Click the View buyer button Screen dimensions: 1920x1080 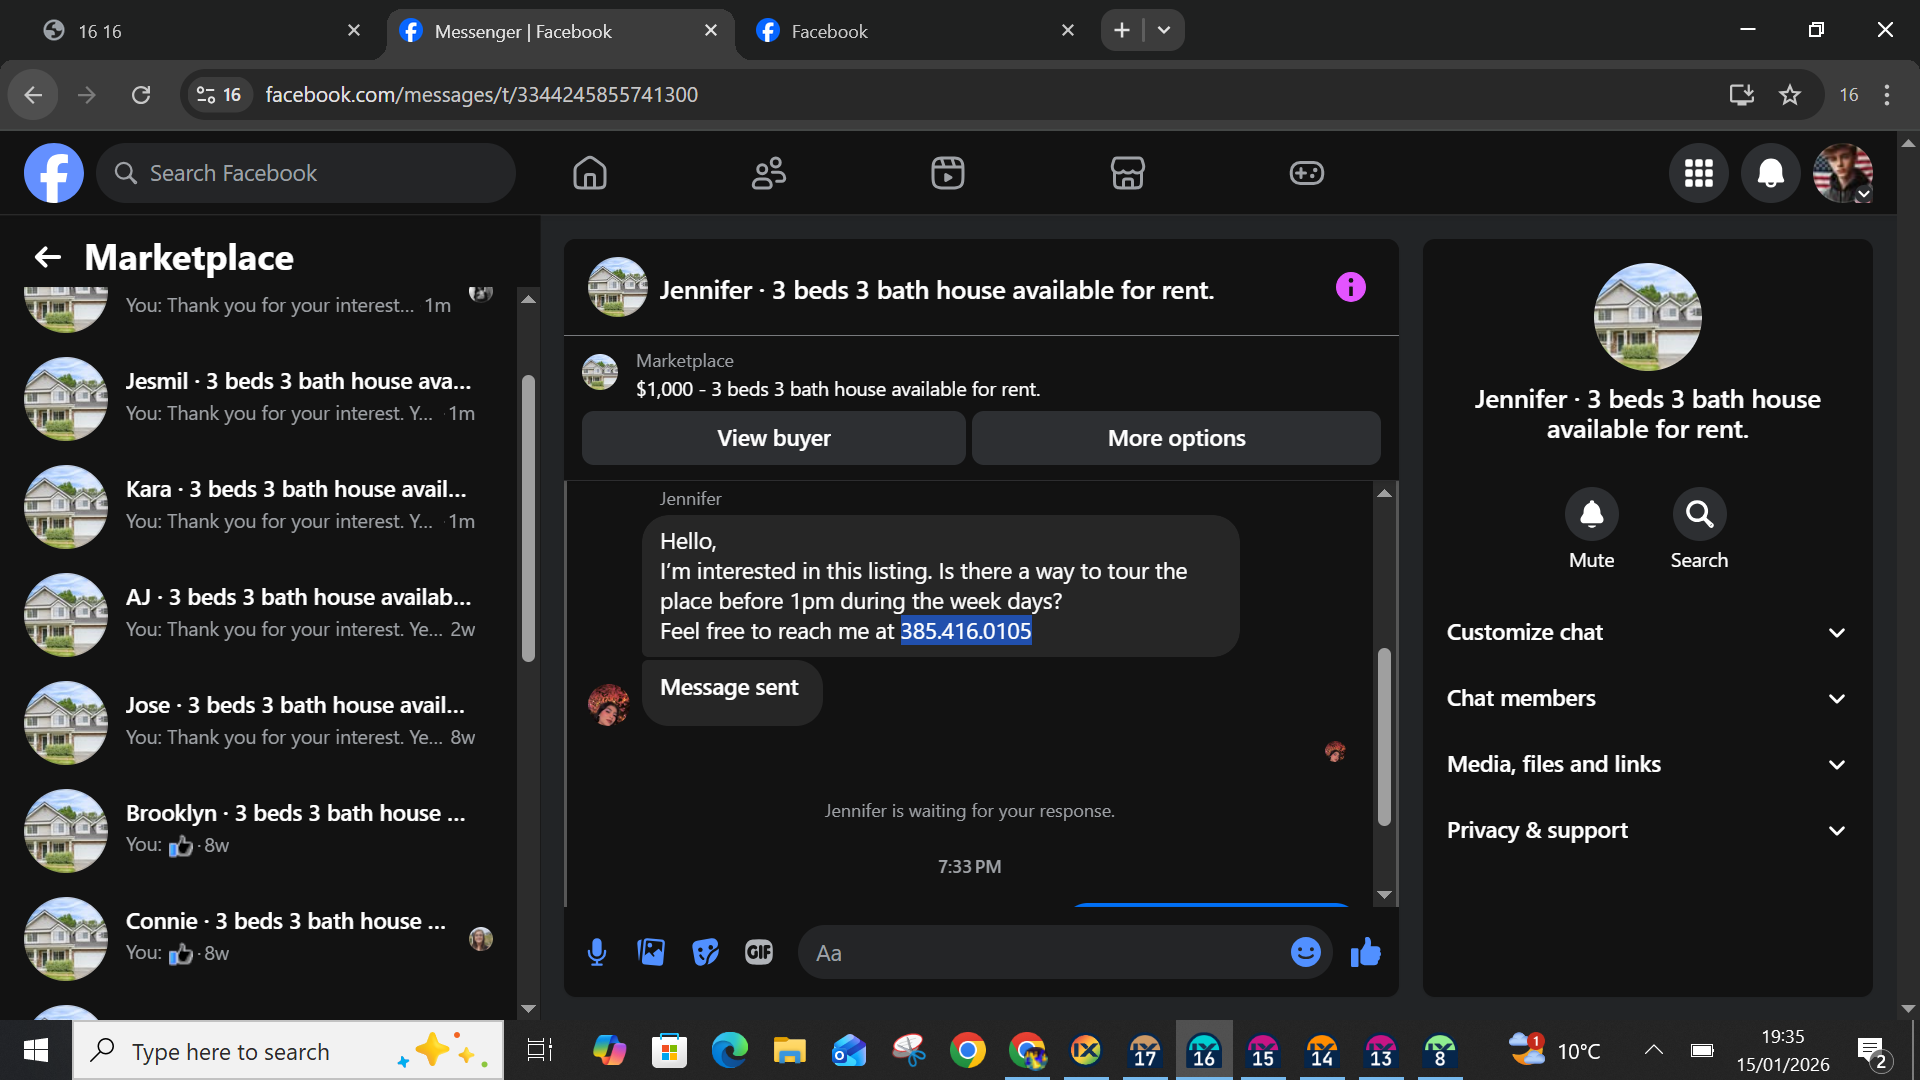[773, 438]
